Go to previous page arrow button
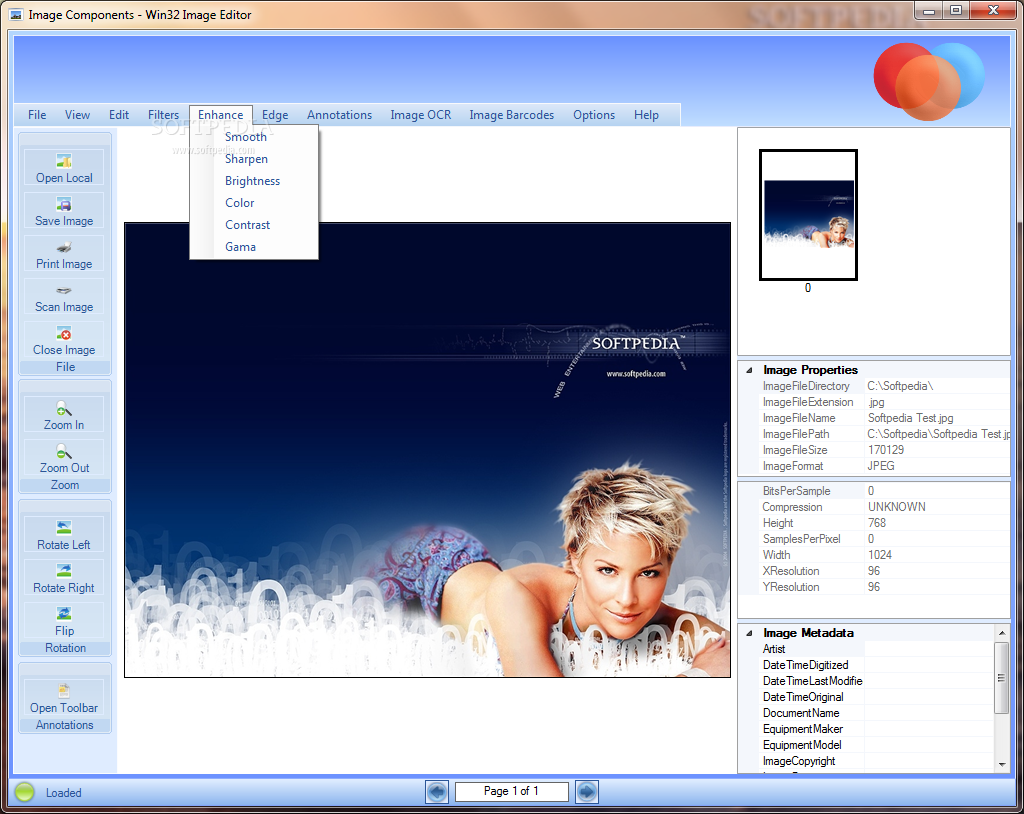 coord(437,792)
